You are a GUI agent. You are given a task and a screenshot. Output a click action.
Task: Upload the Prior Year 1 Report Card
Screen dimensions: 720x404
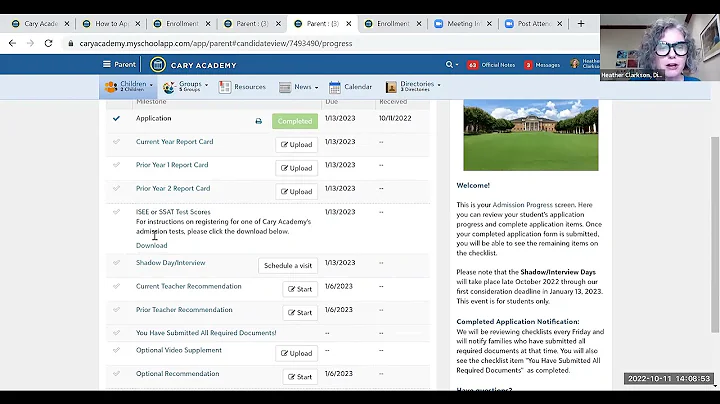tap(297, 168)
